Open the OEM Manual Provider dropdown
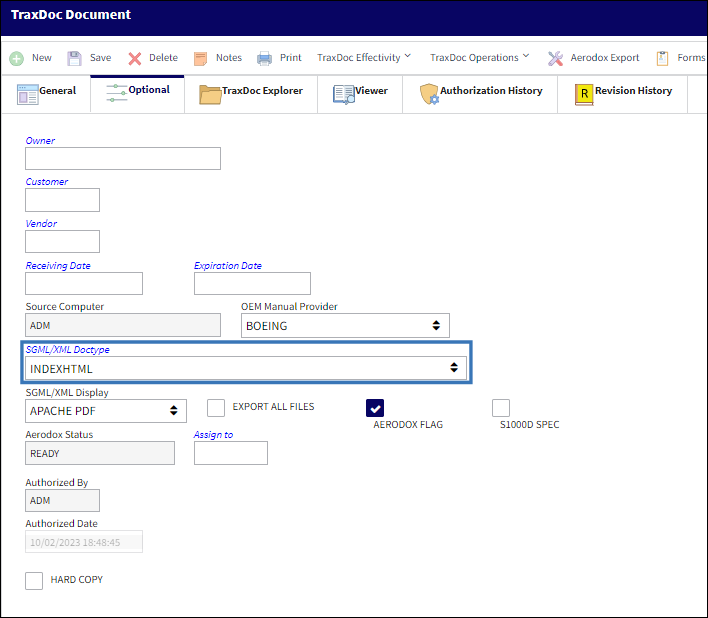This screenshot has height=618, width=708. [345, 325]
